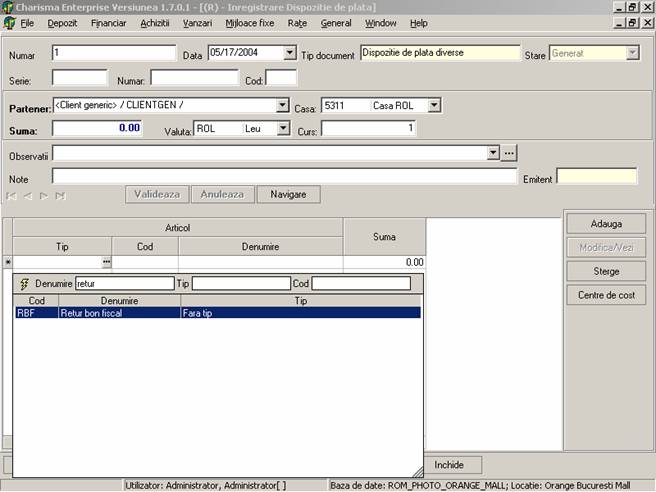656x492 pixels.
Task: Open the Window menu
Action: (380, 23)
